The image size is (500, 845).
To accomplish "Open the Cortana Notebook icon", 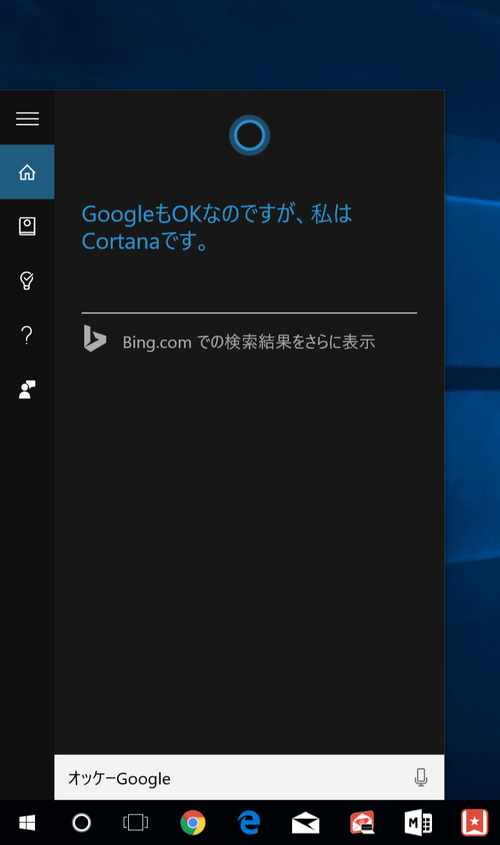I will (27, 226).
